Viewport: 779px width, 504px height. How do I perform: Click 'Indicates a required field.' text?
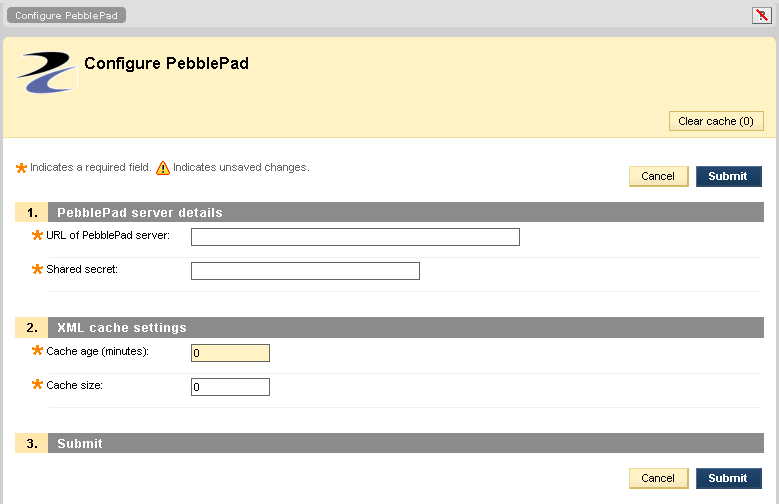click(x=90, y=168)
